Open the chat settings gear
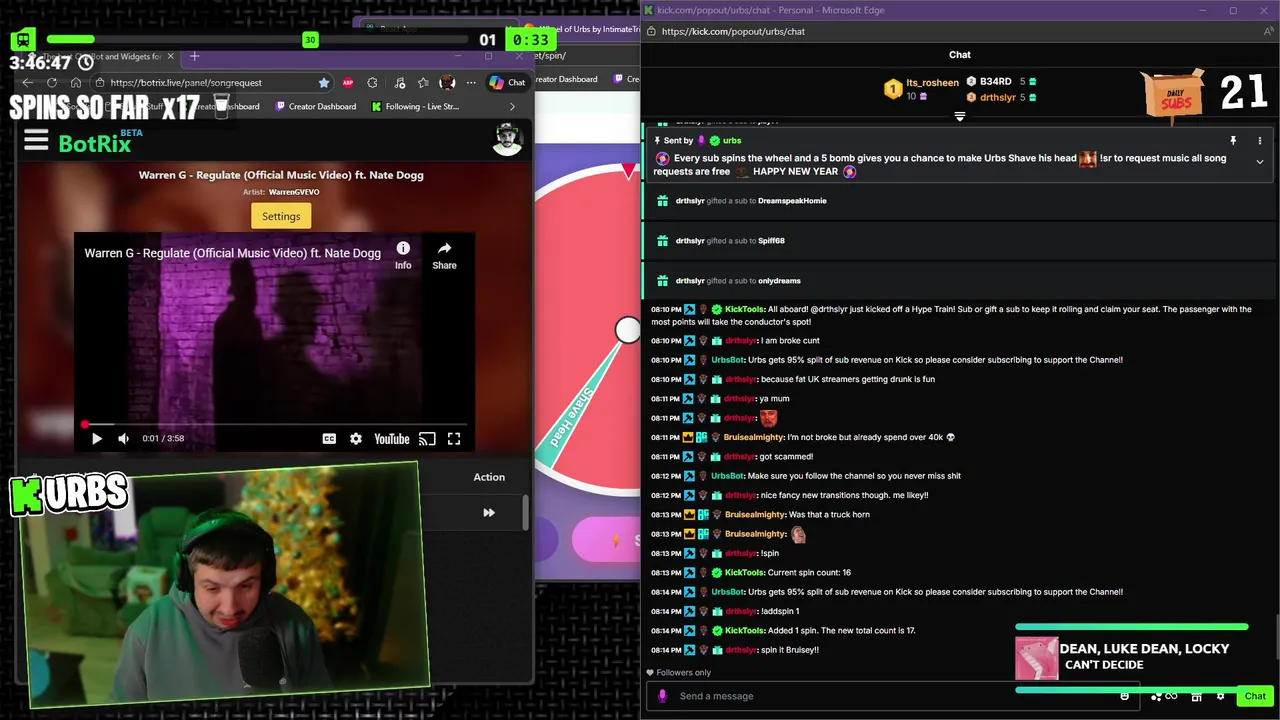 [x=1220, y=696]
